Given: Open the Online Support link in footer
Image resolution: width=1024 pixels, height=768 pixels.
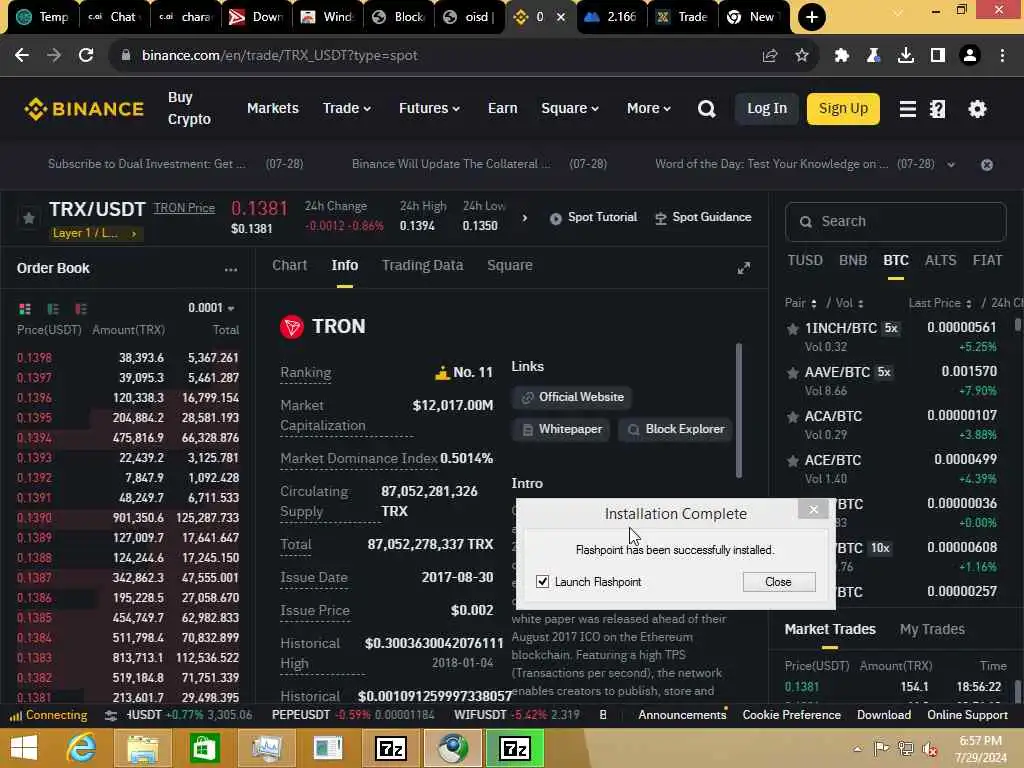Looking at the screenshot, I should click(967, 715).
